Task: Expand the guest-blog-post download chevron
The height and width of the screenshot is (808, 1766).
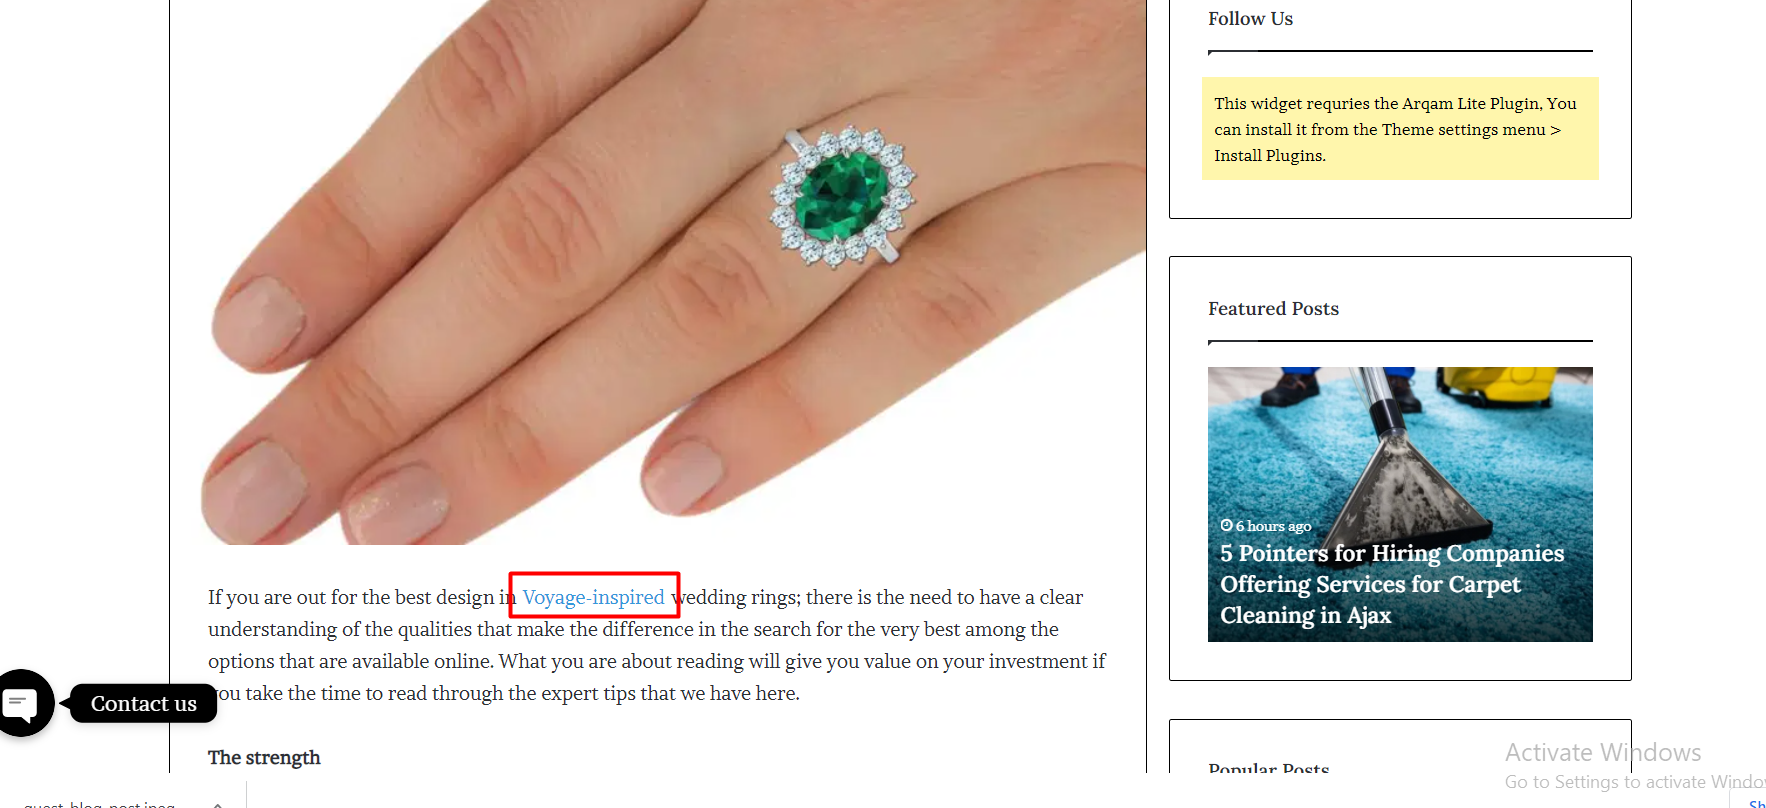Action: [218, 803]
